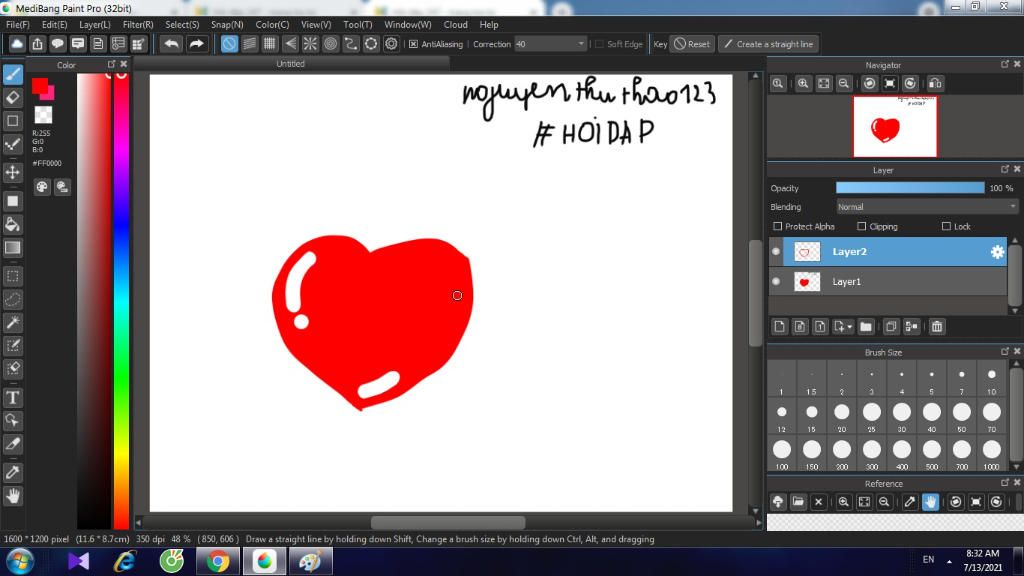Click the Redo arrow in toolbar

tap(196, 44)
